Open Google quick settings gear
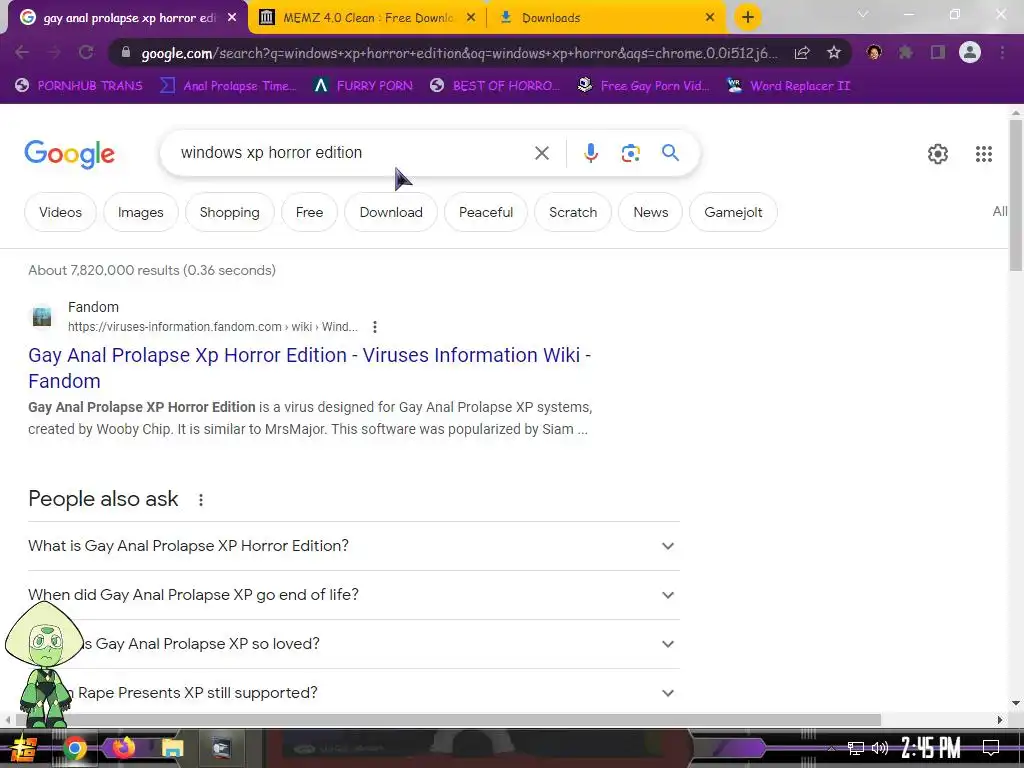 tap(938, 154)
